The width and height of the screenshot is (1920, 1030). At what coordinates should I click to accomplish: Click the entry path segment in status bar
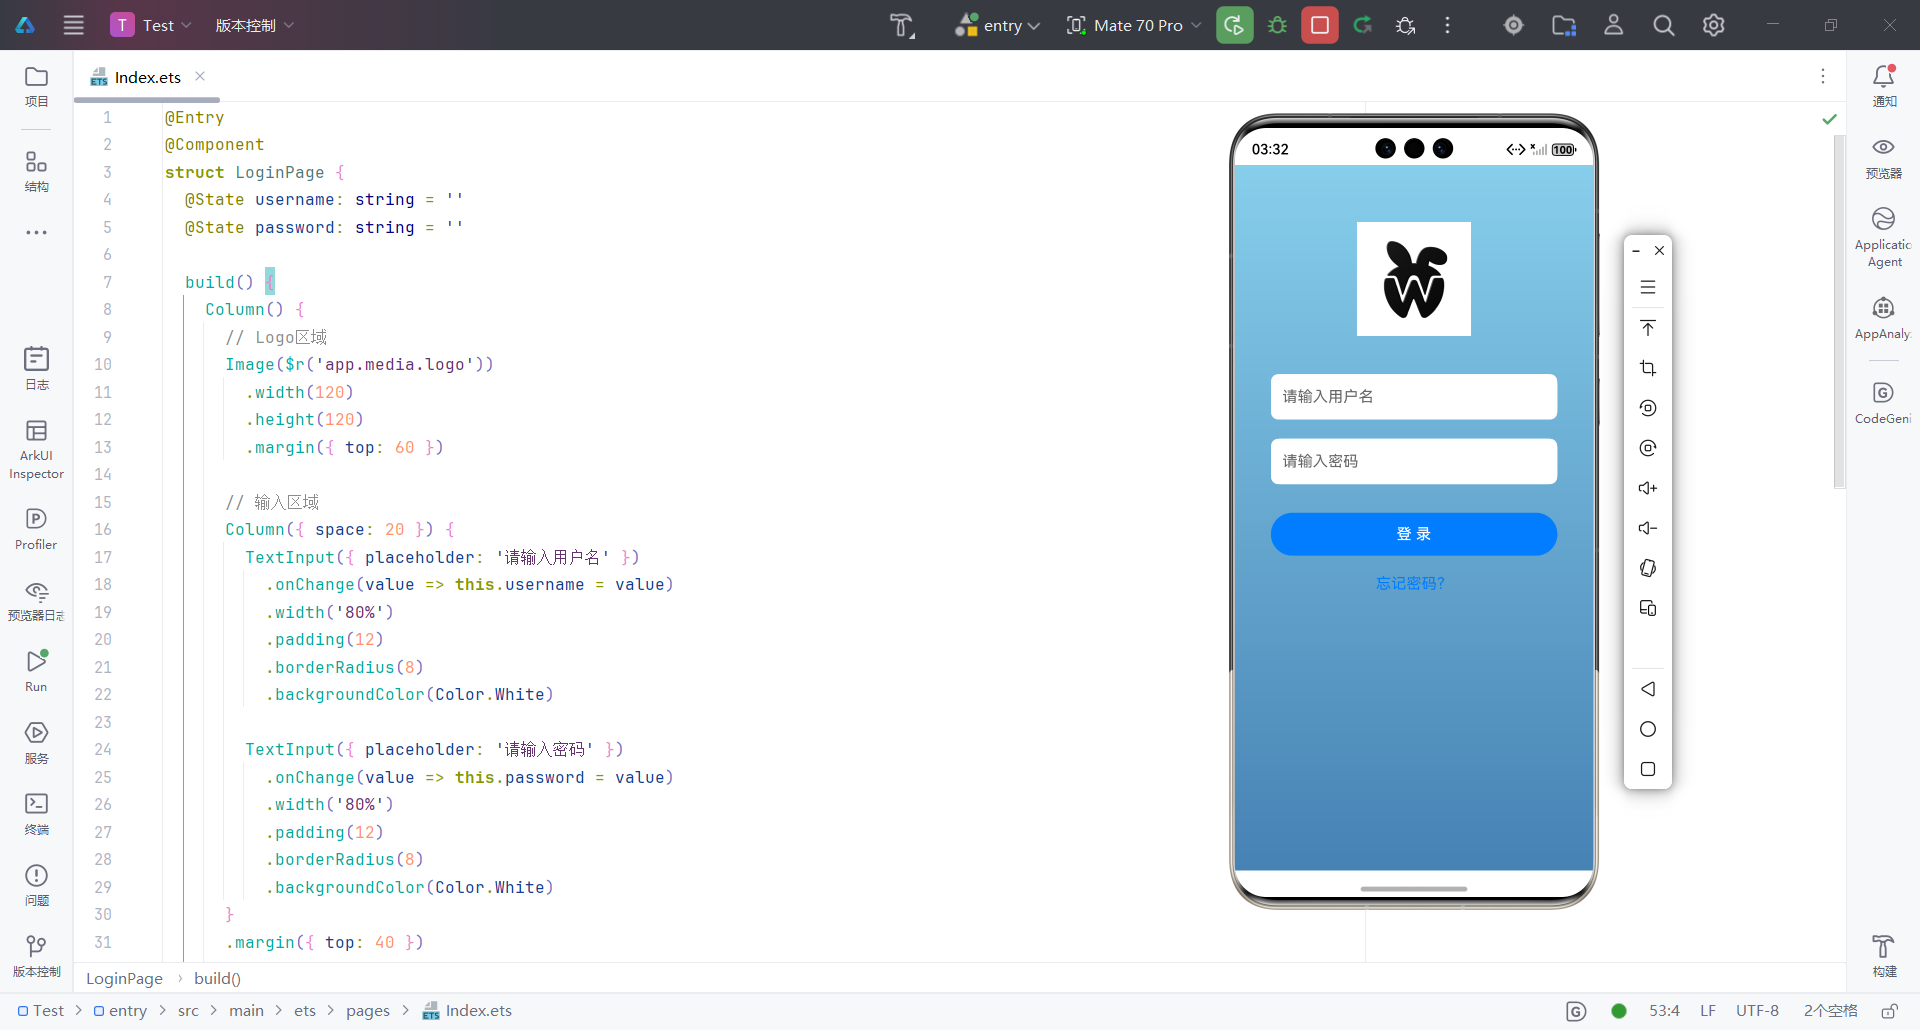click(x=120, y=1011)
